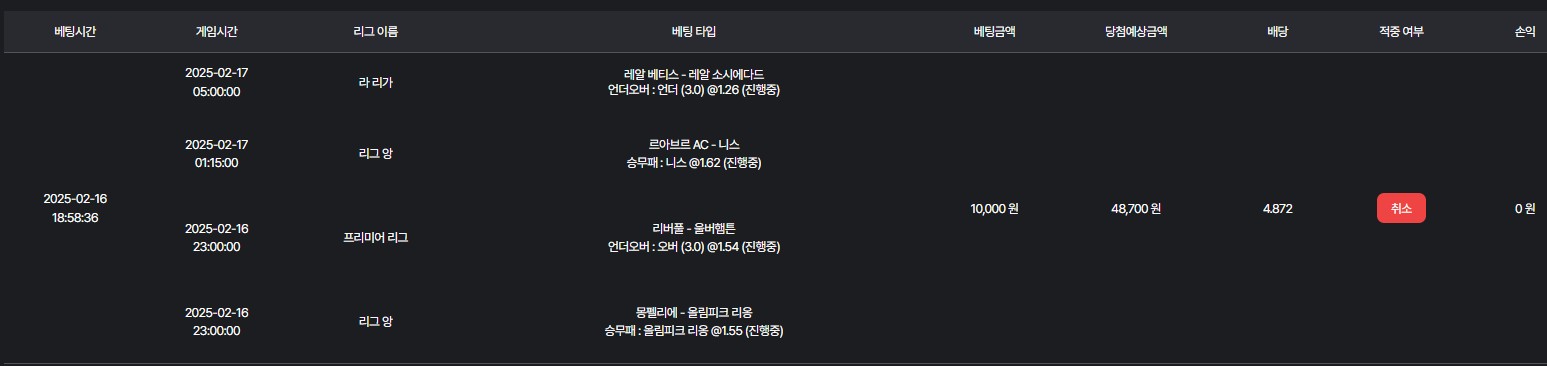Select the 4.872 odds value
Viewport: 1547px width, 366px height.
1277,209
